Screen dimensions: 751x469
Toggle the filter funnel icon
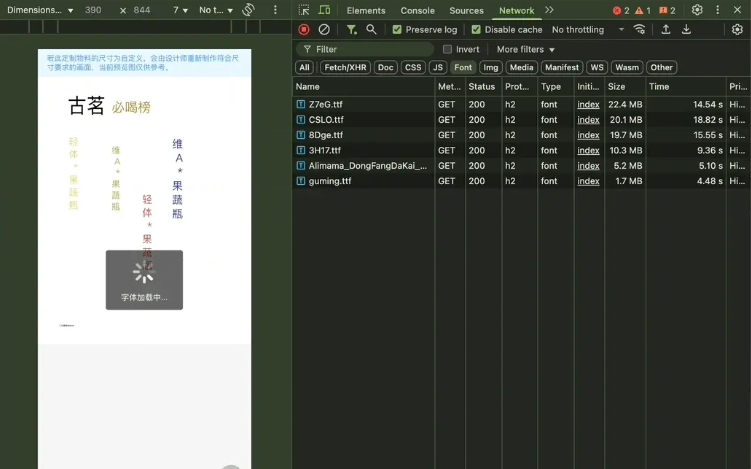[x=352, y=30]
